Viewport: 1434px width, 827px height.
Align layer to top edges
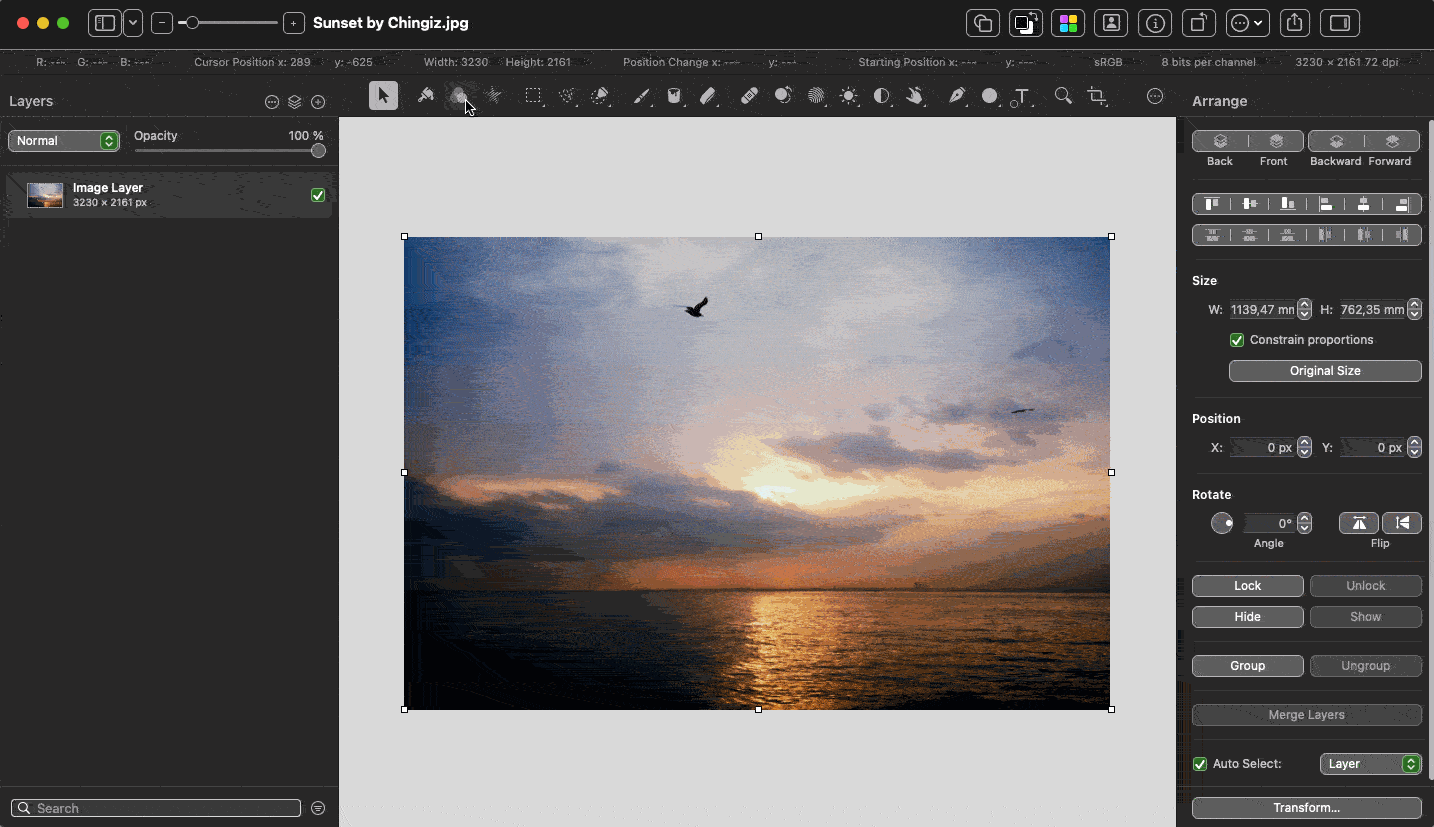pyautogui.click(x=1212, y=204)
